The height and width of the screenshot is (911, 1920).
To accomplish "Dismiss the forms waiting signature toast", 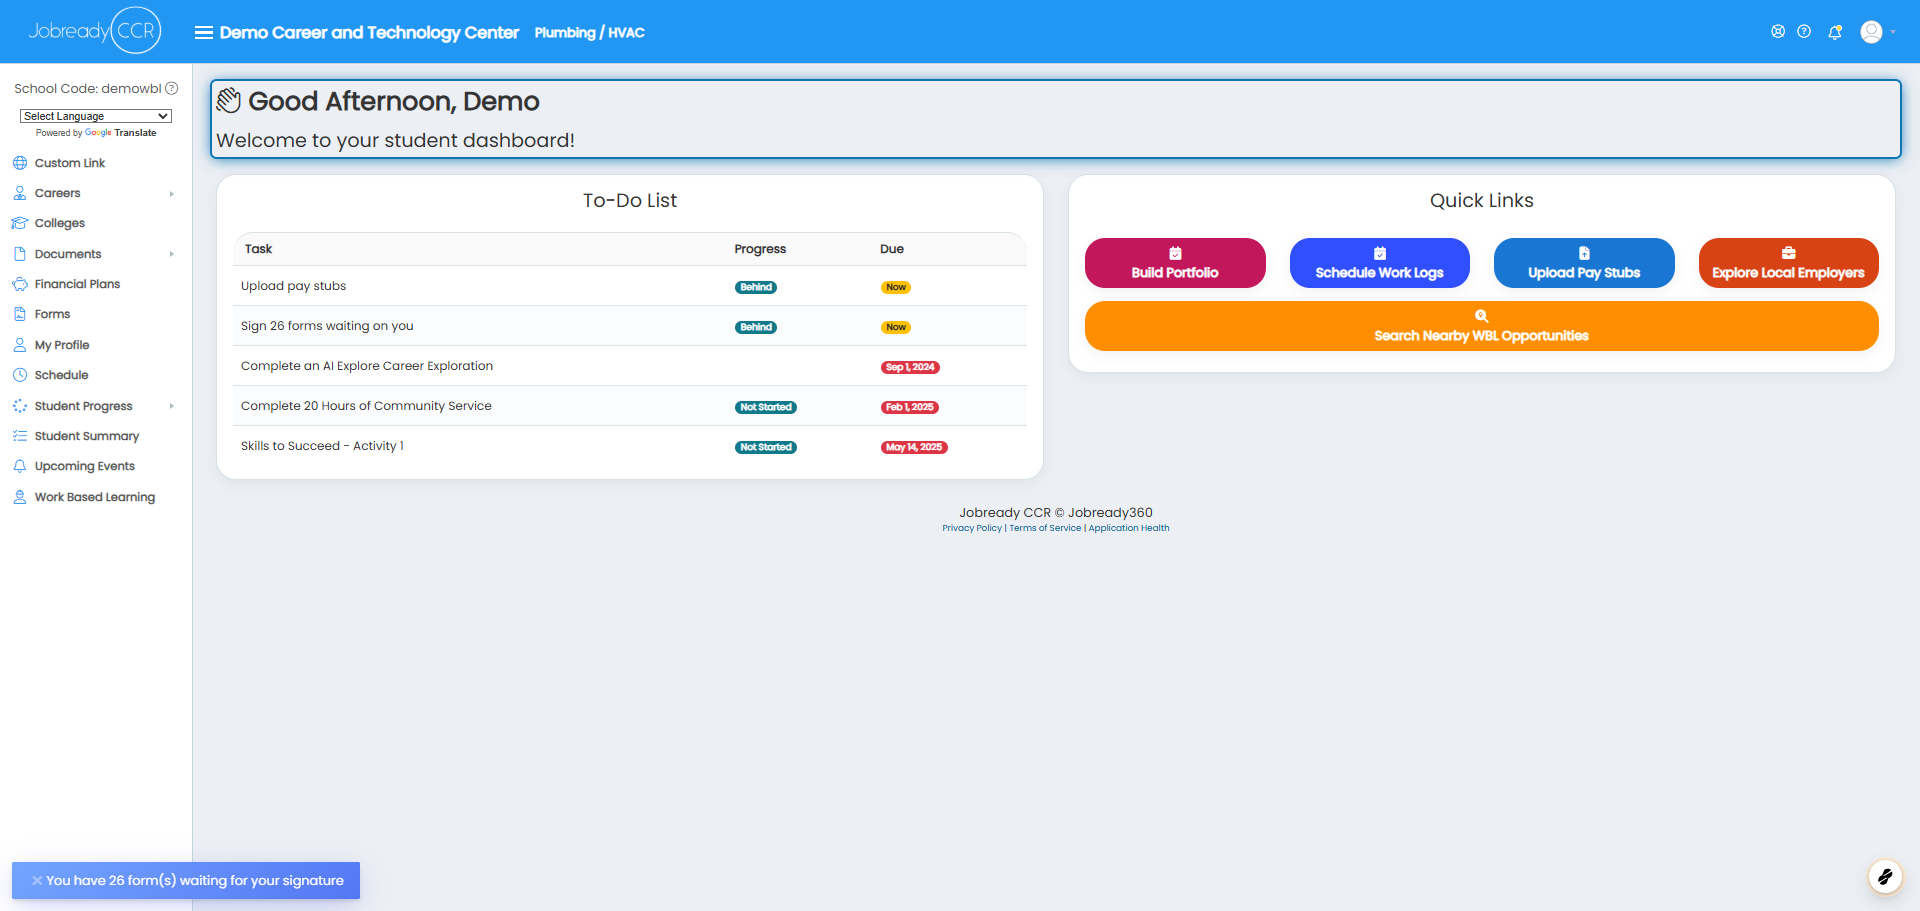I will pyautogui.click(x=37, y=881).
